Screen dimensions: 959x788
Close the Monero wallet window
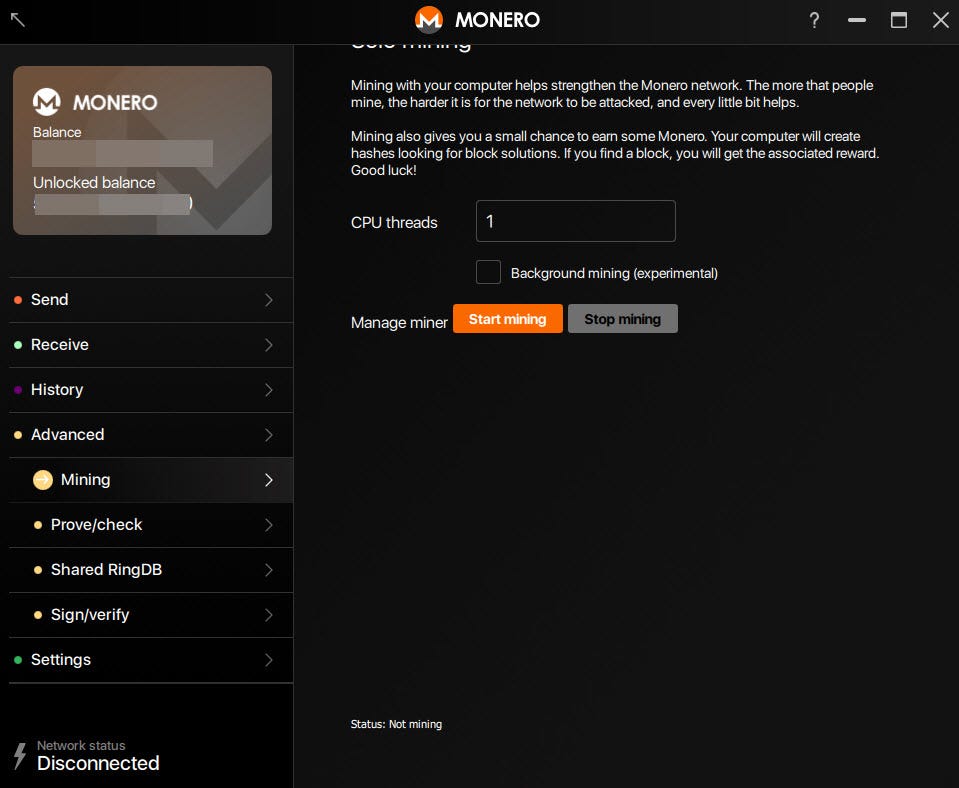click(941, 20)
